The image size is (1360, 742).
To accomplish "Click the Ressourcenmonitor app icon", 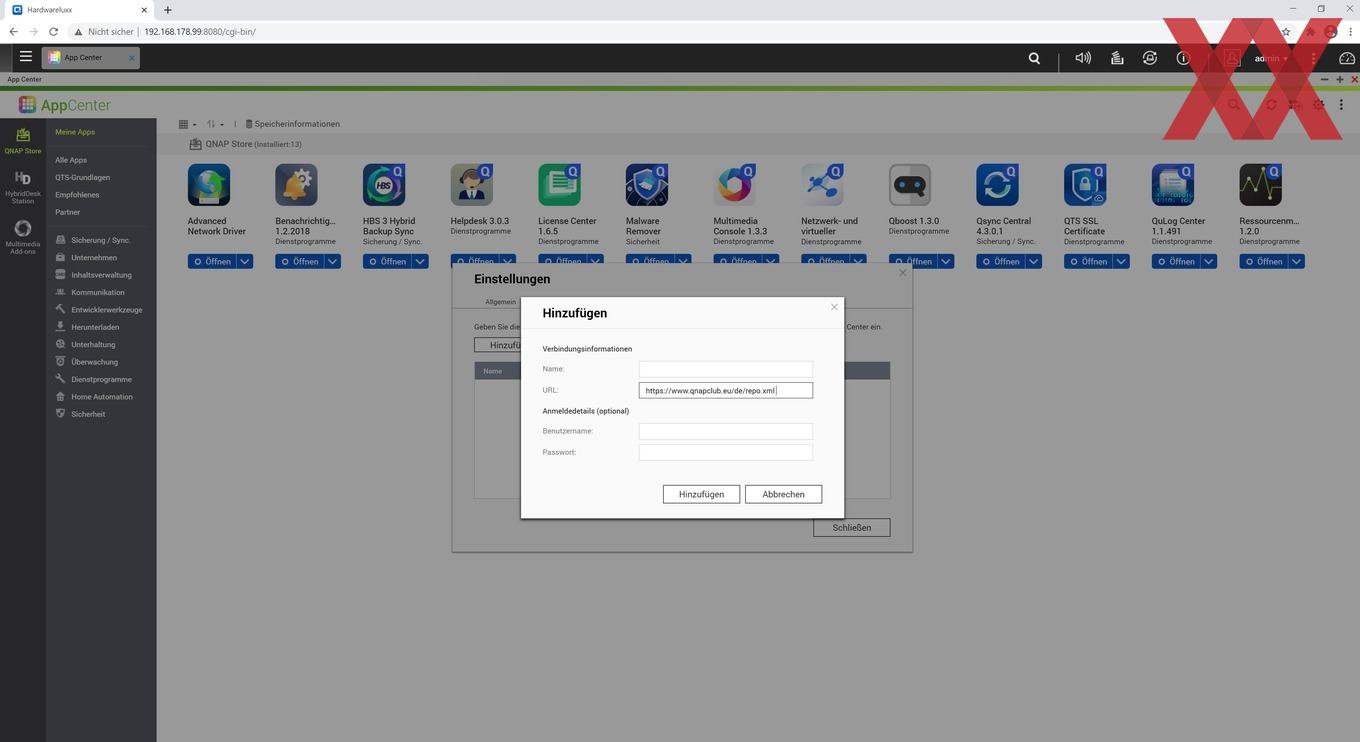I will pos(1261,185).
